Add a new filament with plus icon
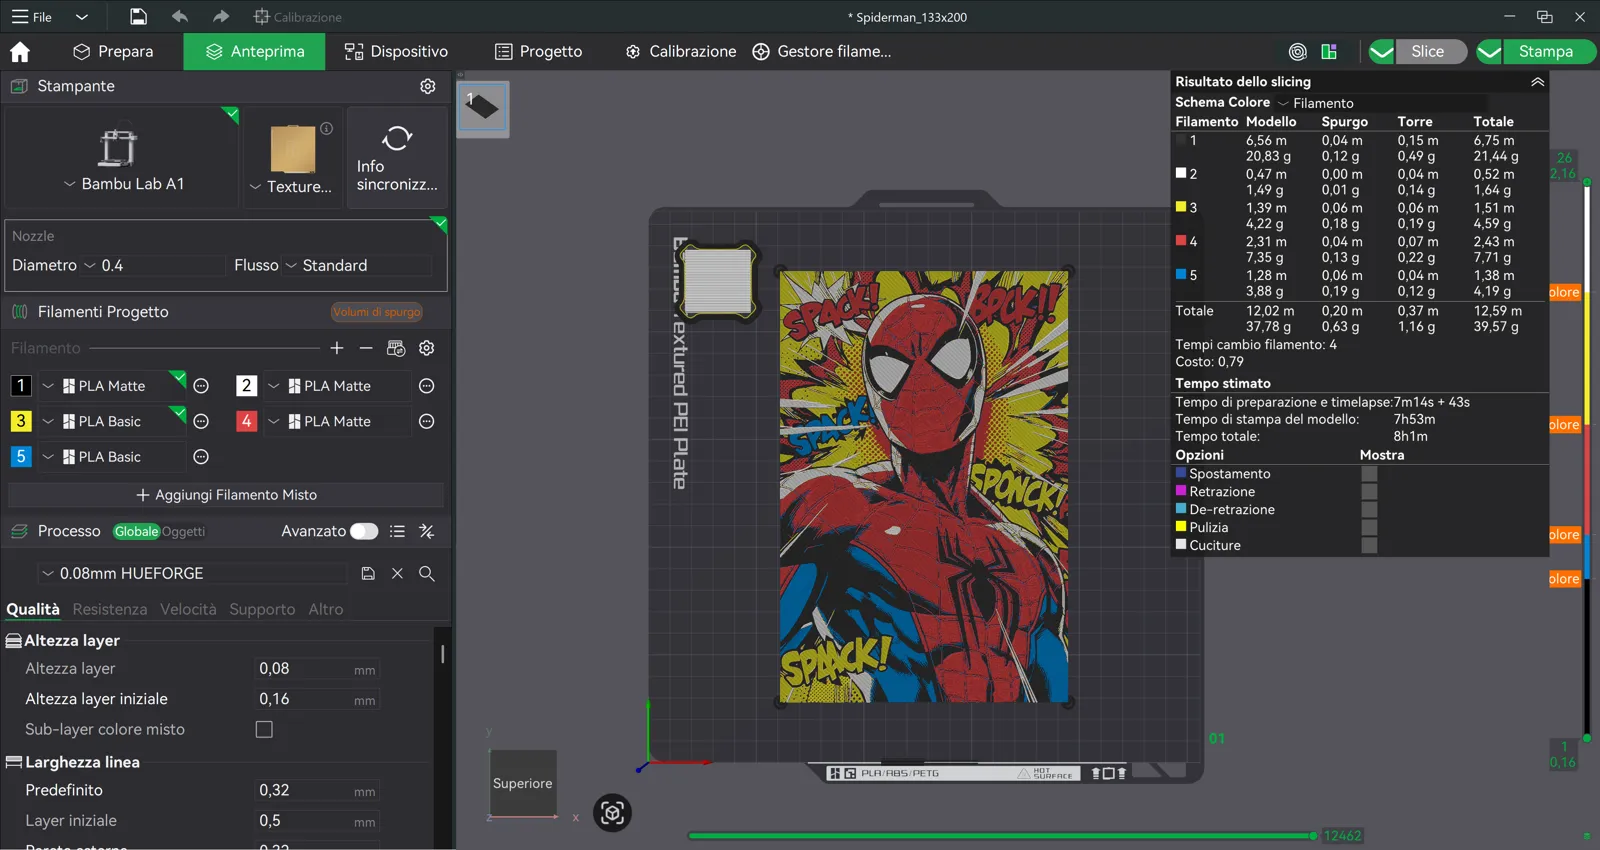Viewport: 1600px width, 850px height. (x=337, y=348)
